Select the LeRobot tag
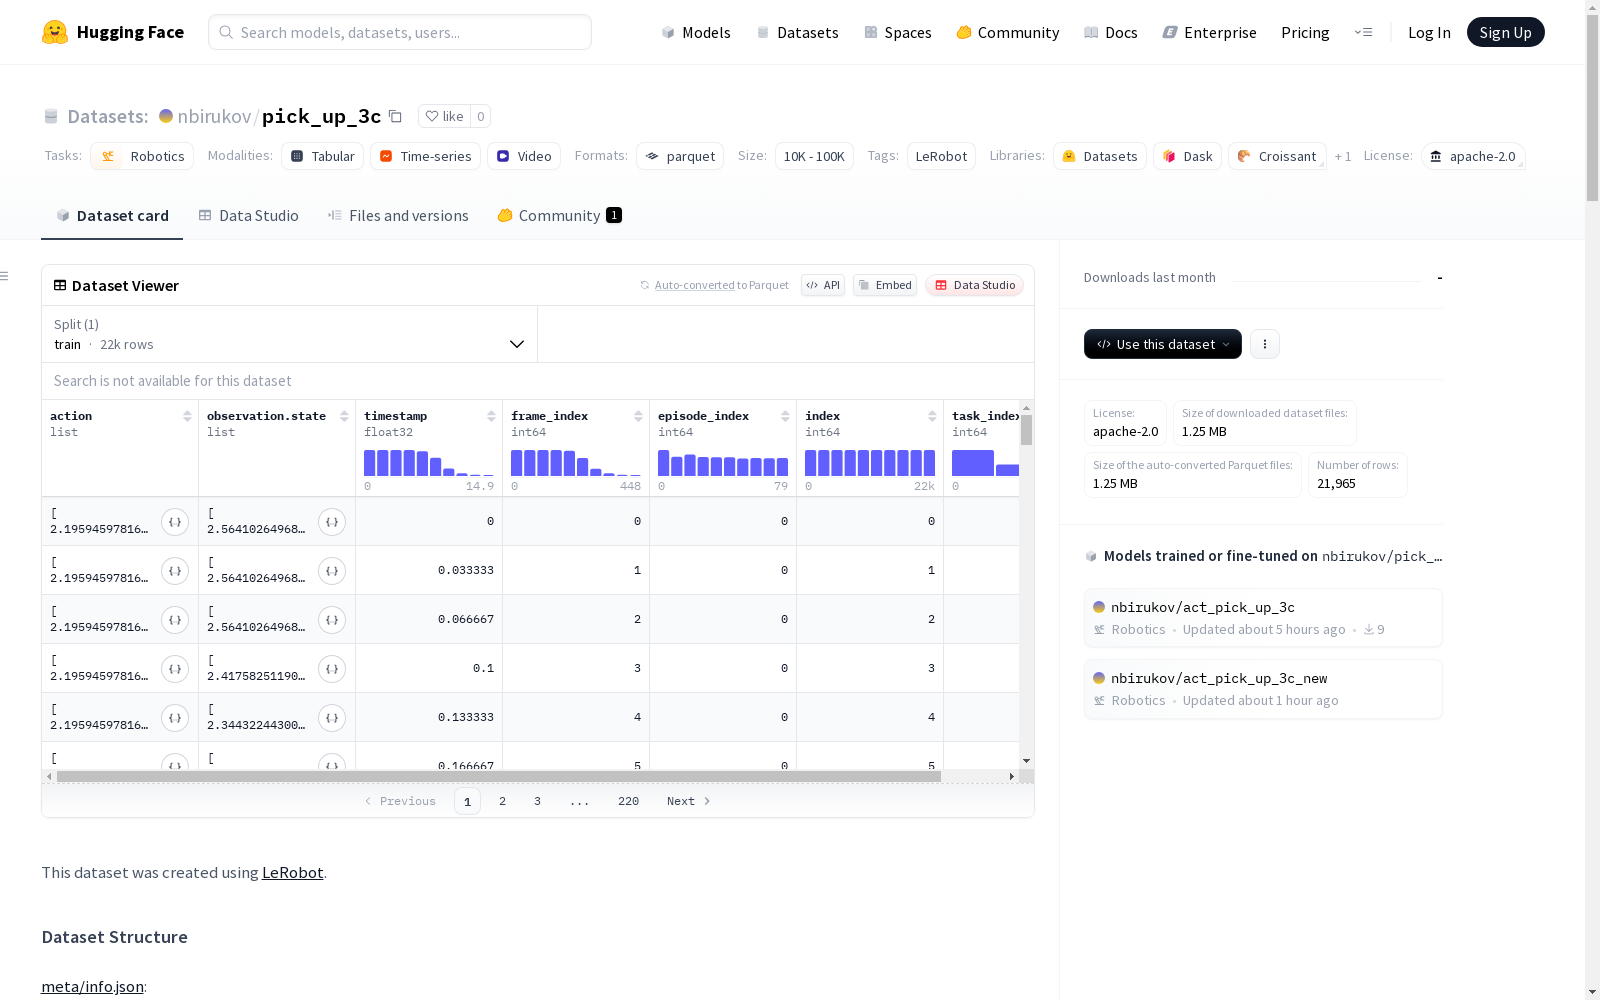Screen dimensions: 1600x1000 941,156
